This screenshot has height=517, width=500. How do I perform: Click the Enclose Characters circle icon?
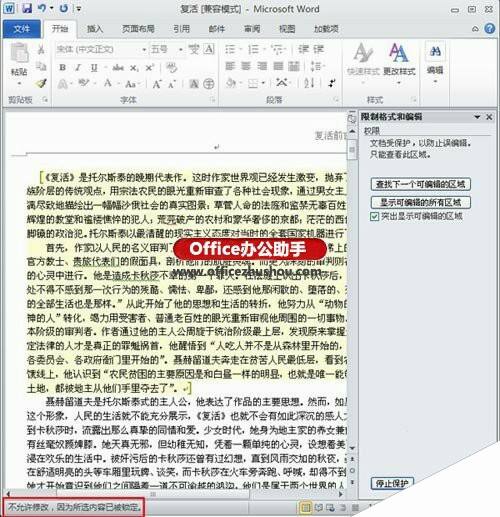tap(209, 84)
